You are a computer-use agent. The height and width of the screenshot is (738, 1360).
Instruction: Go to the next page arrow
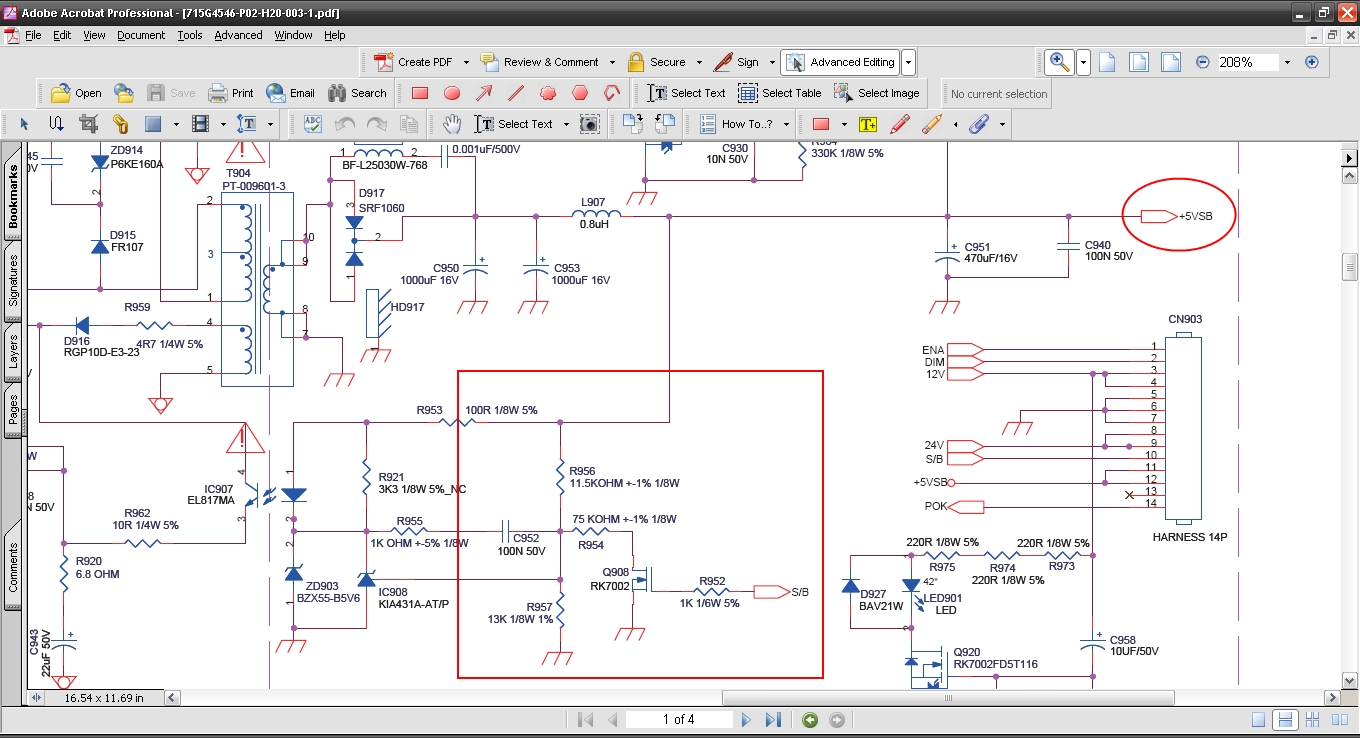pyautogui.click(x=745, y=719)
